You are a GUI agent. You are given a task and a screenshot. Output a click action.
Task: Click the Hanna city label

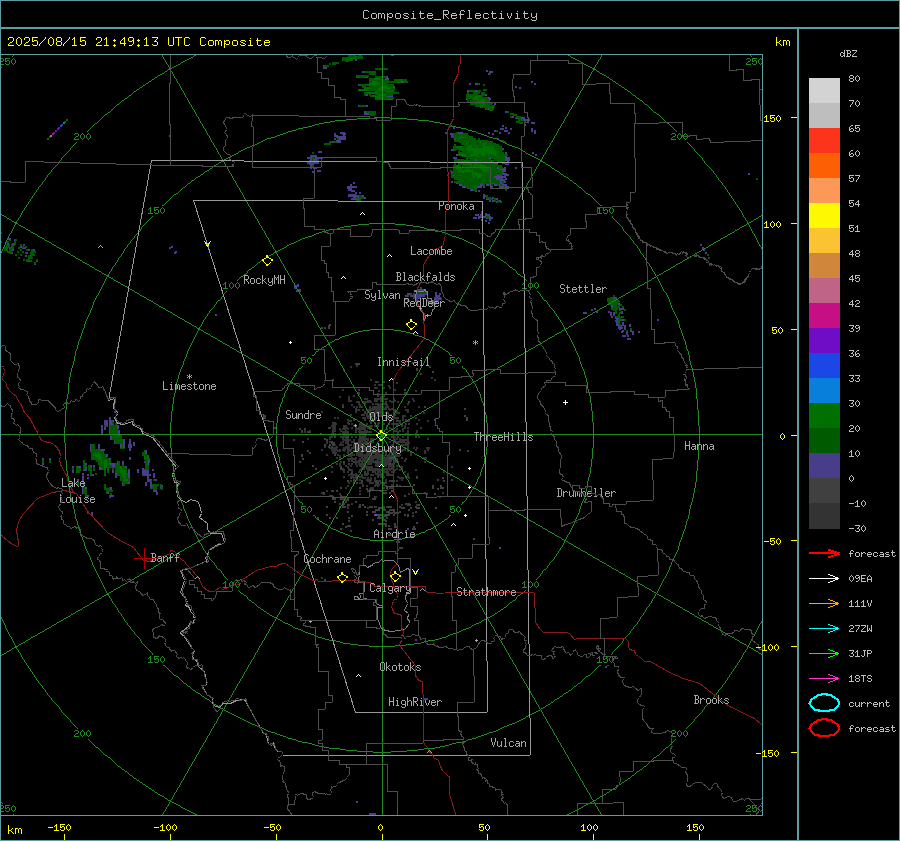(x=699, y=446)
